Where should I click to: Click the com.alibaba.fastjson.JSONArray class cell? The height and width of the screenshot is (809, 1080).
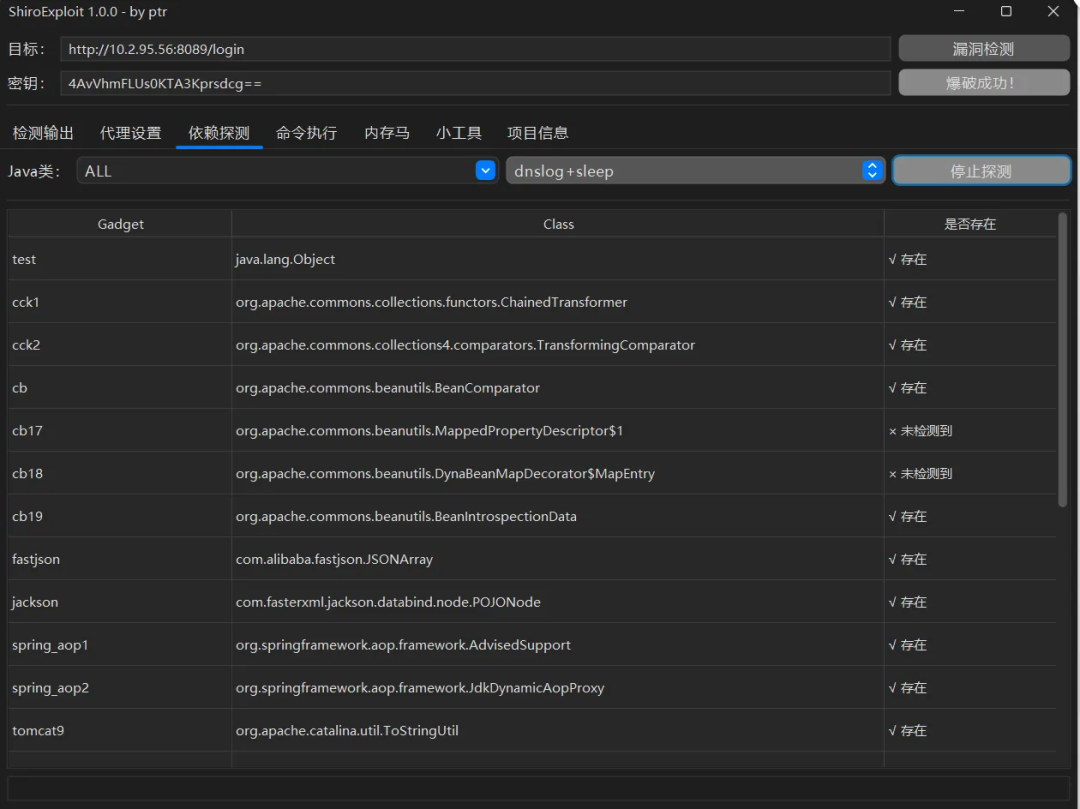point(558,559)
